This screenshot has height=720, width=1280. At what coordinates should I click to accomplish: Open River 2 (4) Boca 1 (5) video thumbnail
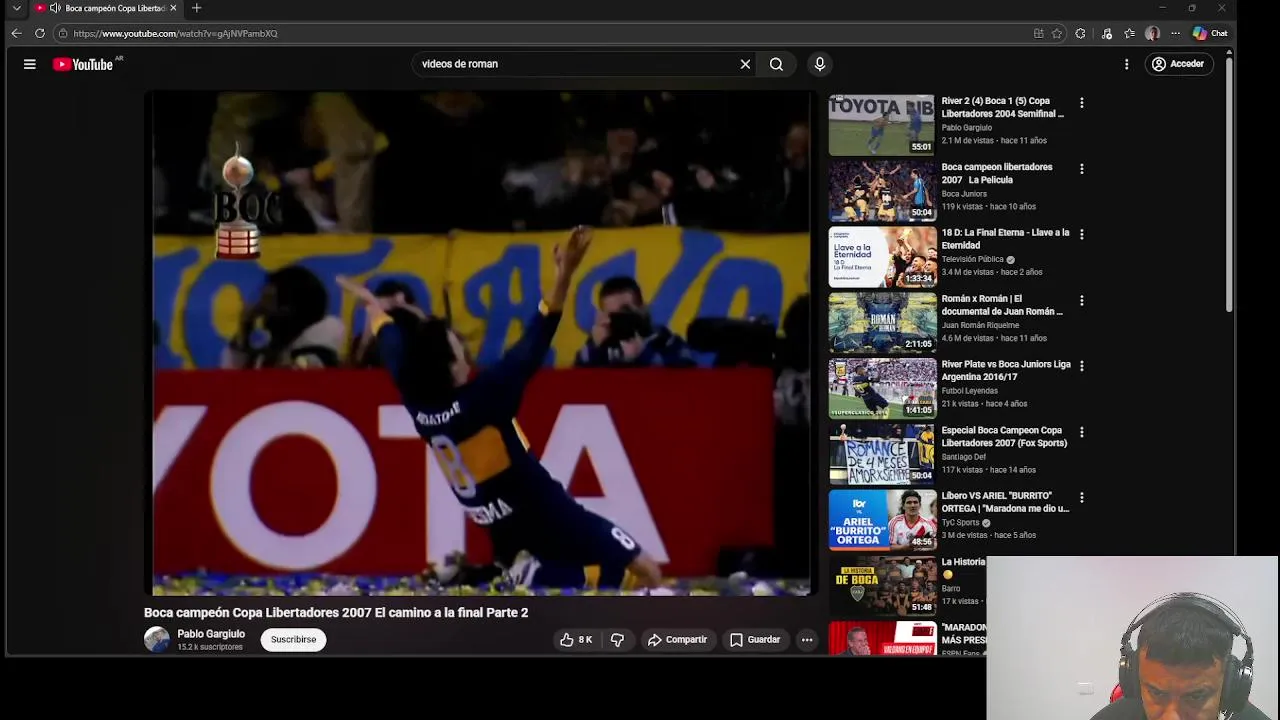tap(882, 125)
